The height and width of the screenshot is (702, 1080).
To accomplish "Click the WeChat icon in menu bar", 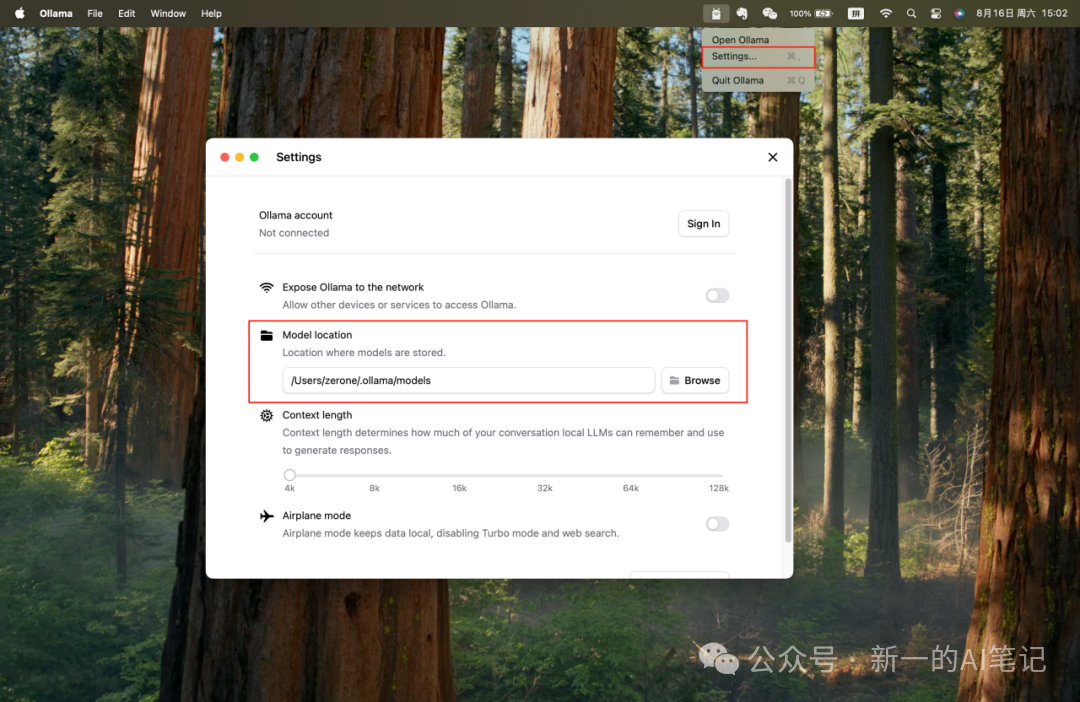I will (769, 13).
